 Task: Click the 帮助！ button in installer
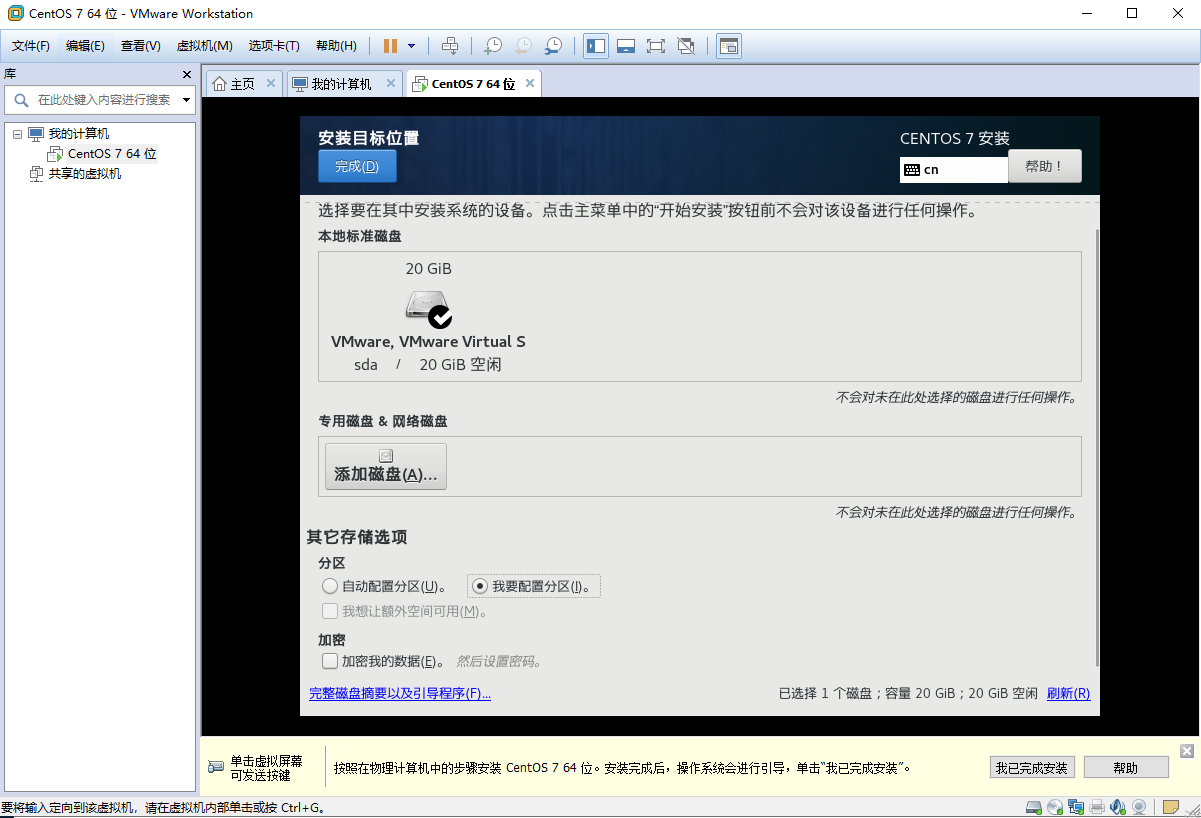(1045, 166)
